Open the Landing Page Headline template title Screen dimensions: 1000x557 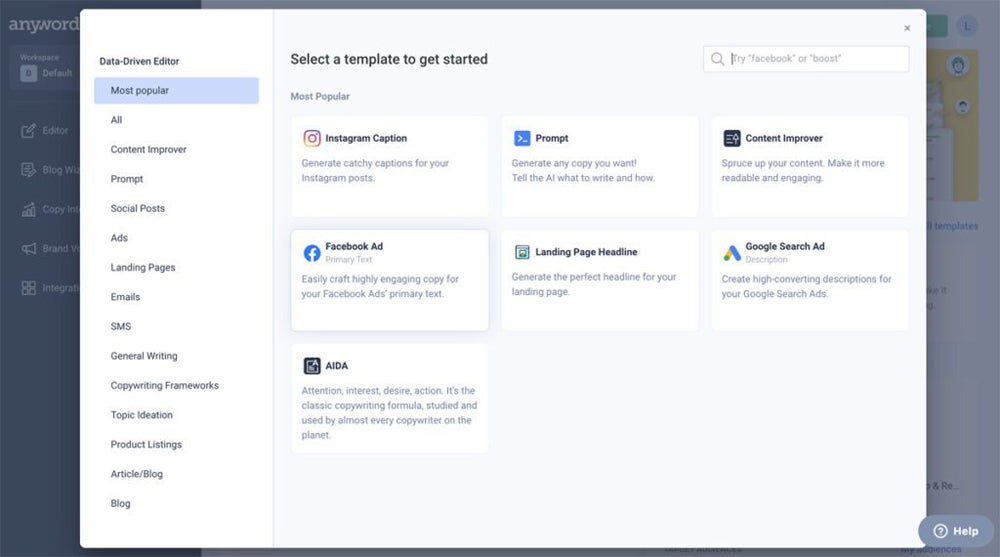(586, 252)
